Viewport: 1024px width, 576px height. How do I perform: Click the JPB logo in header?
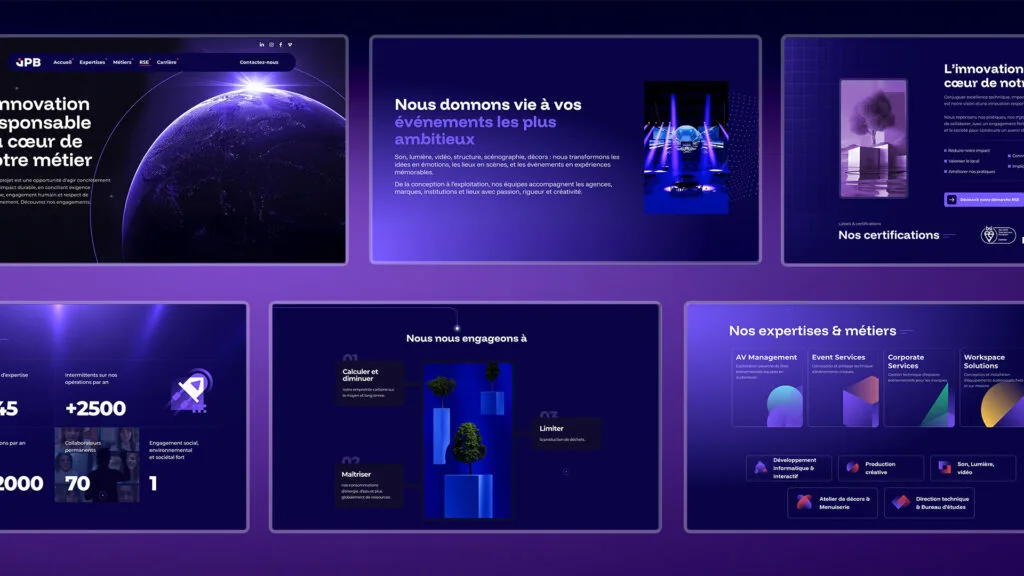click(28, 62)
